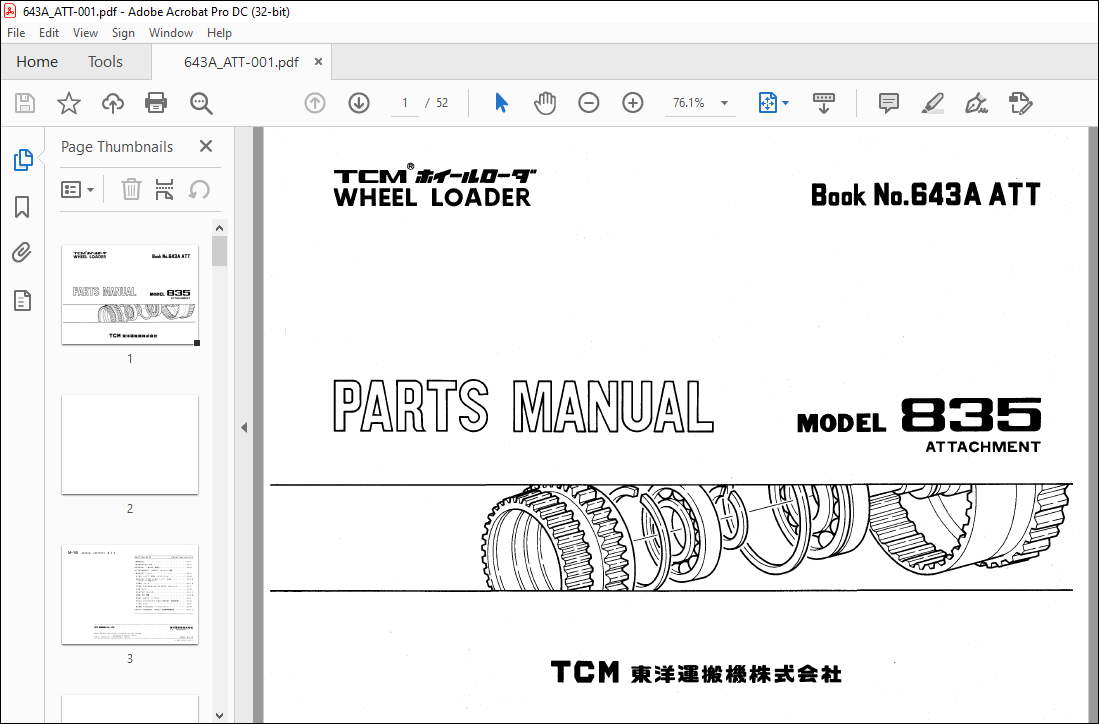1099x724 pixels.
Task: Click thumbnail scrollbar down arrow
Action: tap(219, 716)
